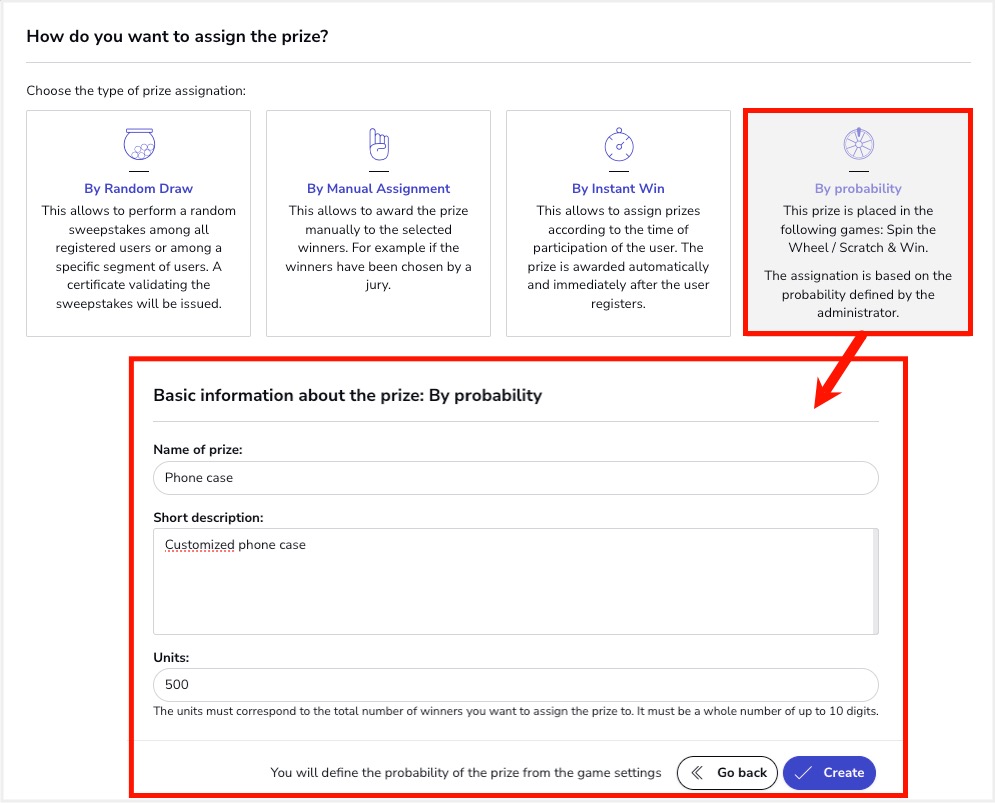
Task: Click the checkmark icon on Create
Action: (803, 773)
